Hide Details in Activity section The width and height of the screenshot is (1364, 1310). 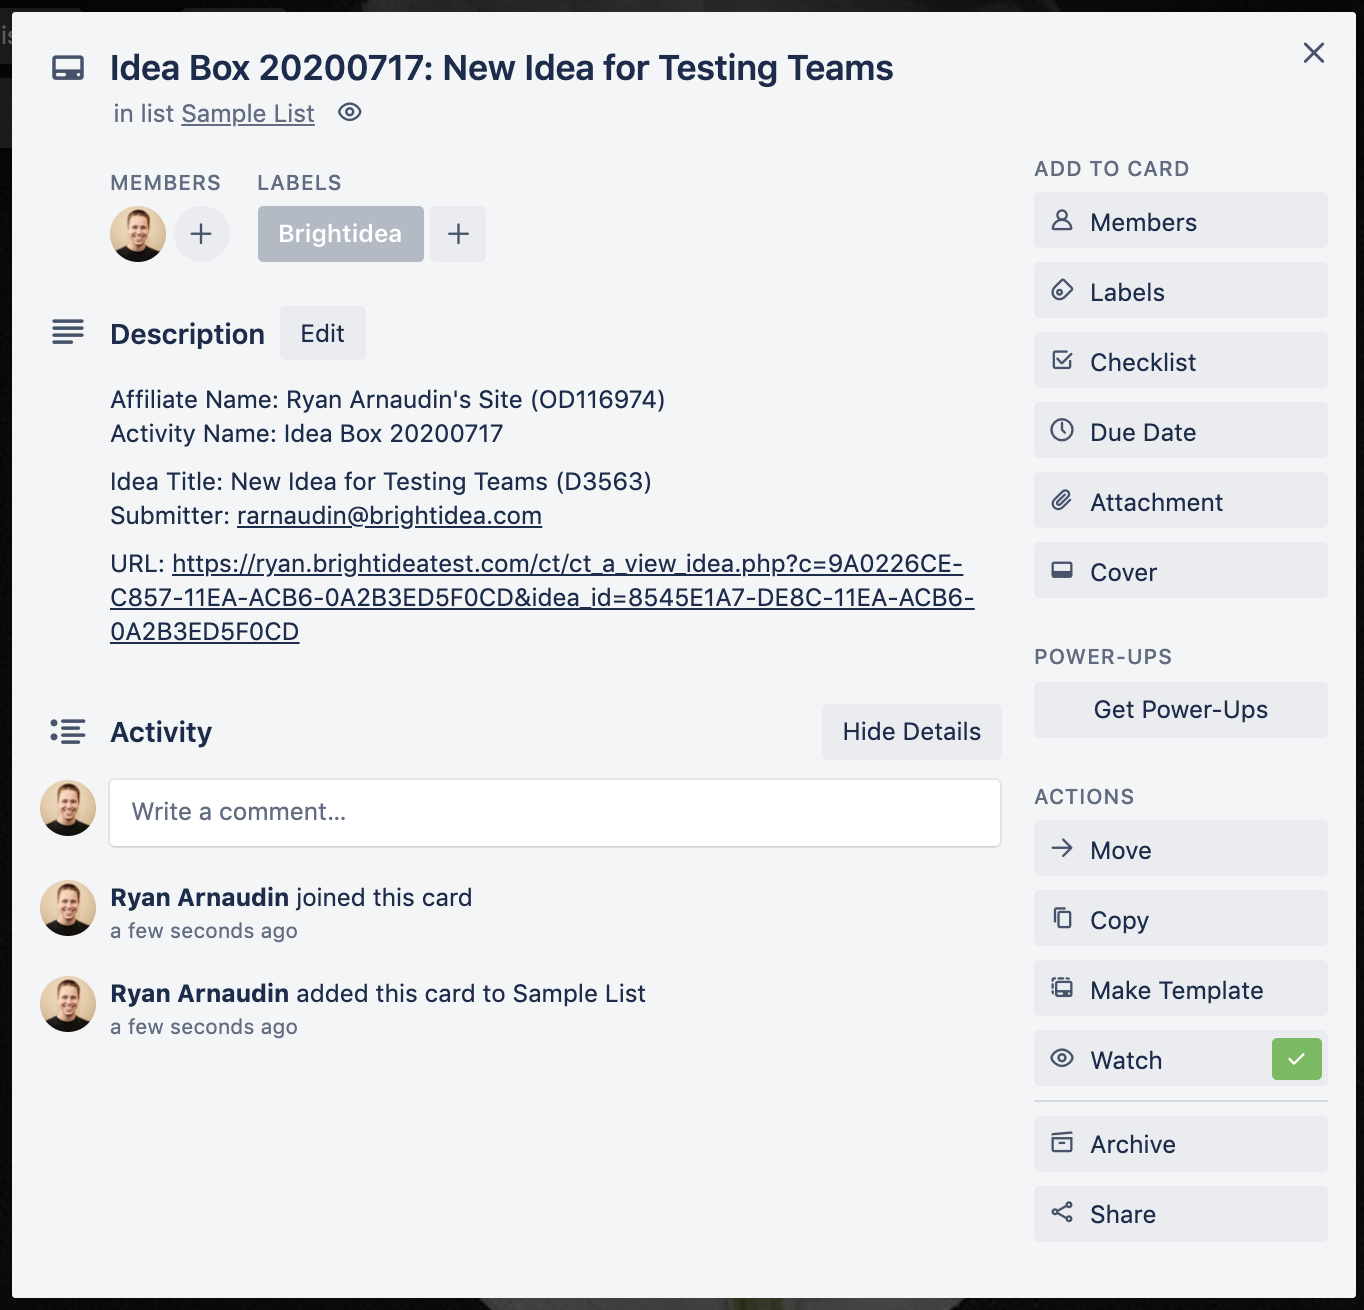912,732
